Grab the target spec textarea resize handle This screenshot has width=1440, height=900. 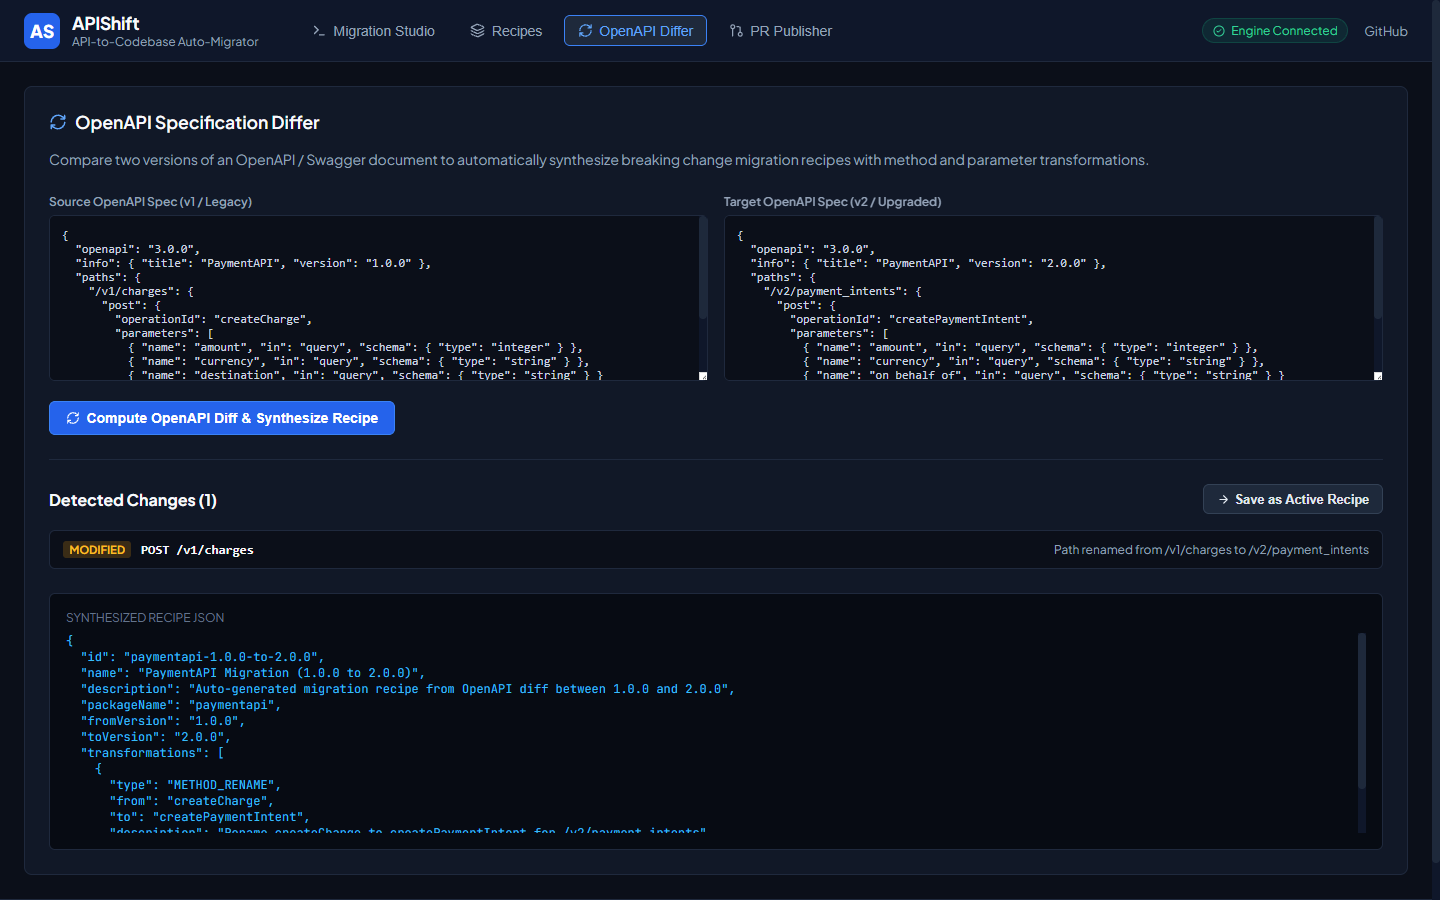(x=1378, y=376)
